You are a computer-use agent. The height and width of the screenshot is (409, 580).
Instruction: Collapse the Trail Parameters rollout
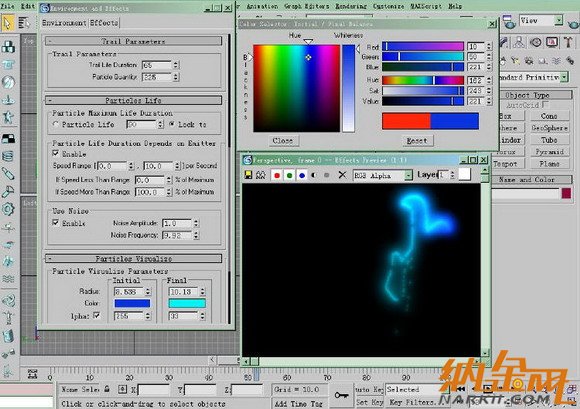(x=133, y=41)
